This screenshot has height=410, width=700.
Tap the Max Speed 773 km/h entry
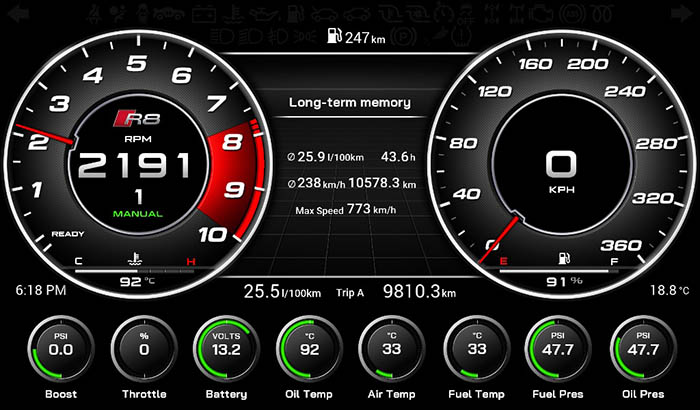346,209
